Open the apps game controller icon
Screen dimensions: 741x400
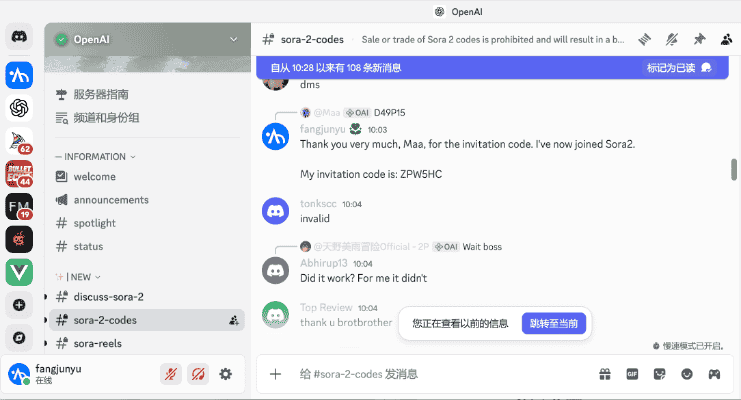click(x=714, y=374)
